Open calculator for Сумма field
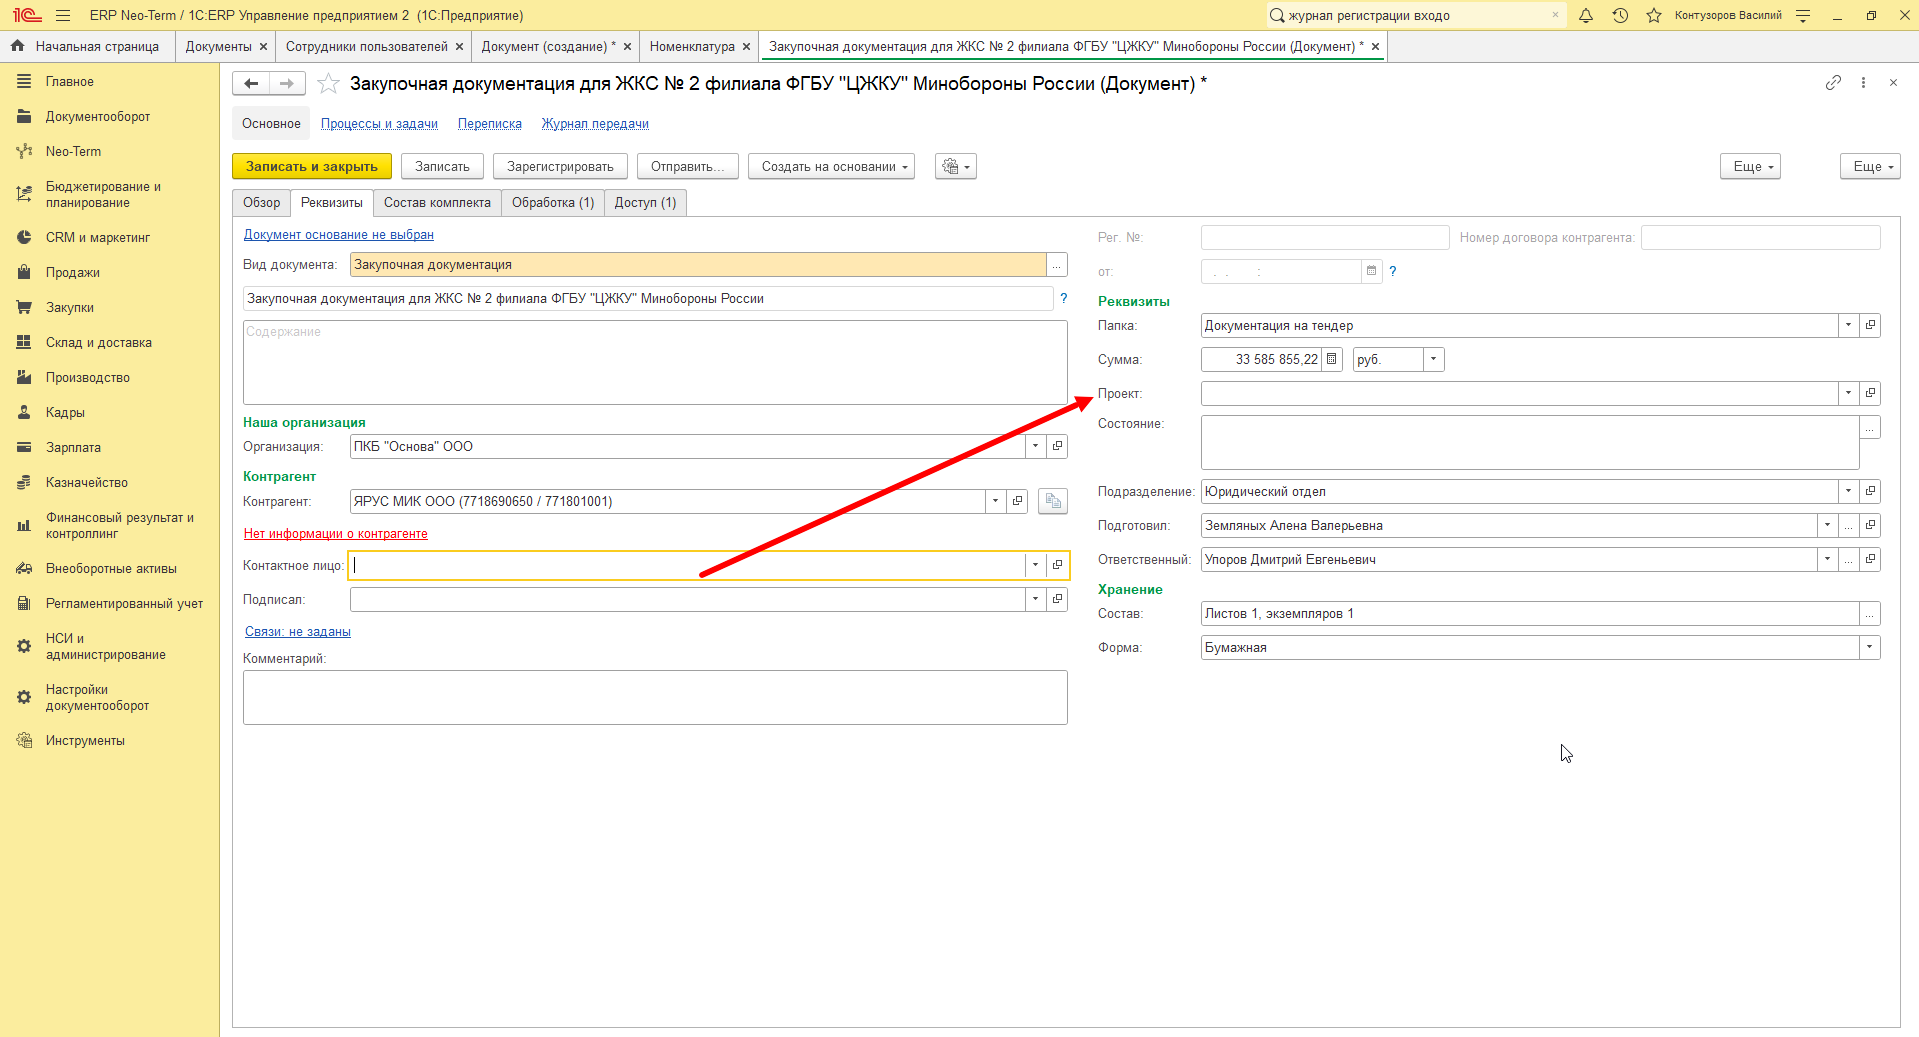The width and height of the screenshot is (1919, 1037). 1332,359
